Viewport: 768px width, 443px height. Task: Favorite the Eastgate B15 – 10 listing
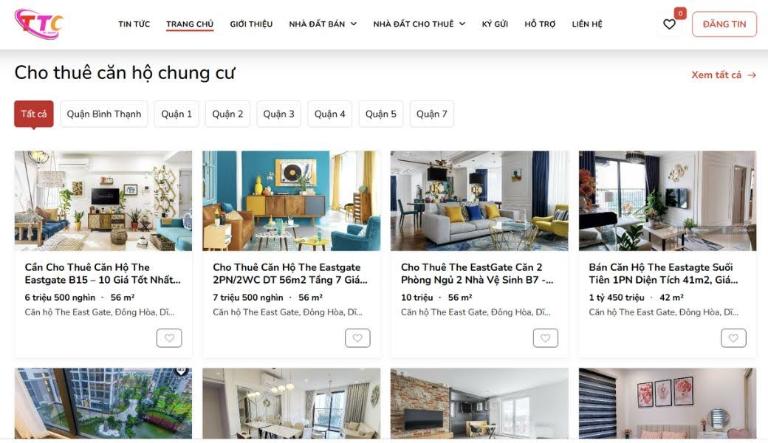pos(169,338)
